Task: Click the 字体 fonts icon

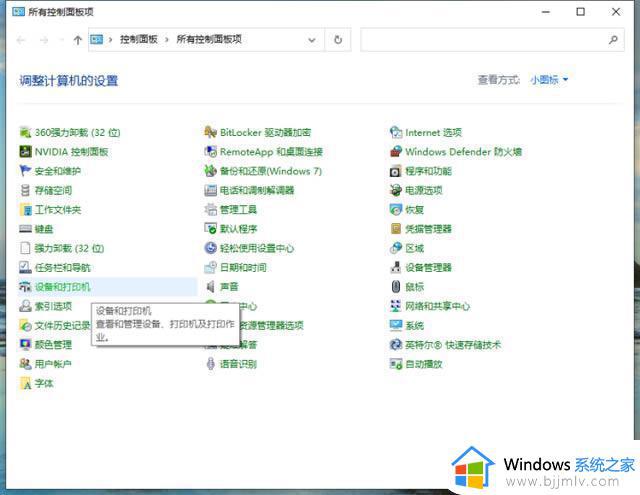Action: click(x=25, y=383)
